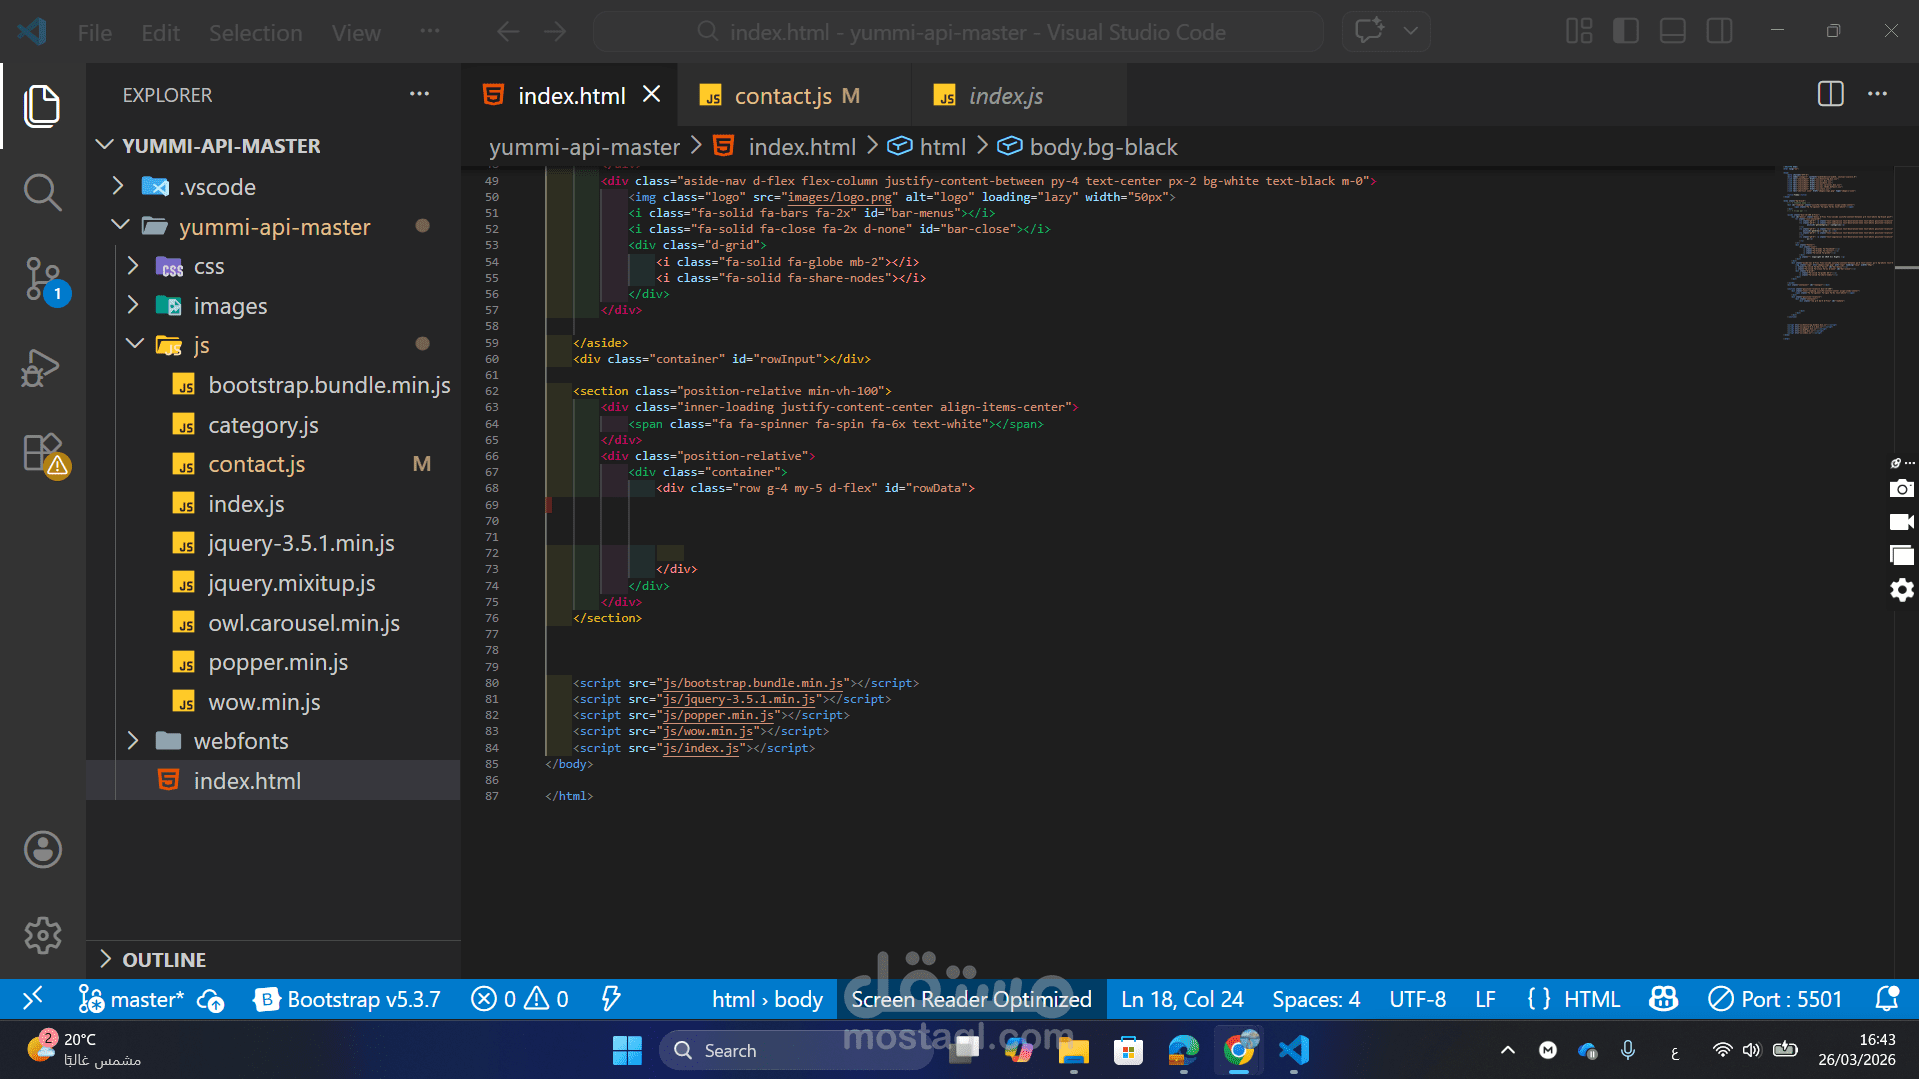Click the Copilot status icon in status bar
Image resolution: width=1919 pixels, height=1079 pixels.
(x=1664, y=998)
